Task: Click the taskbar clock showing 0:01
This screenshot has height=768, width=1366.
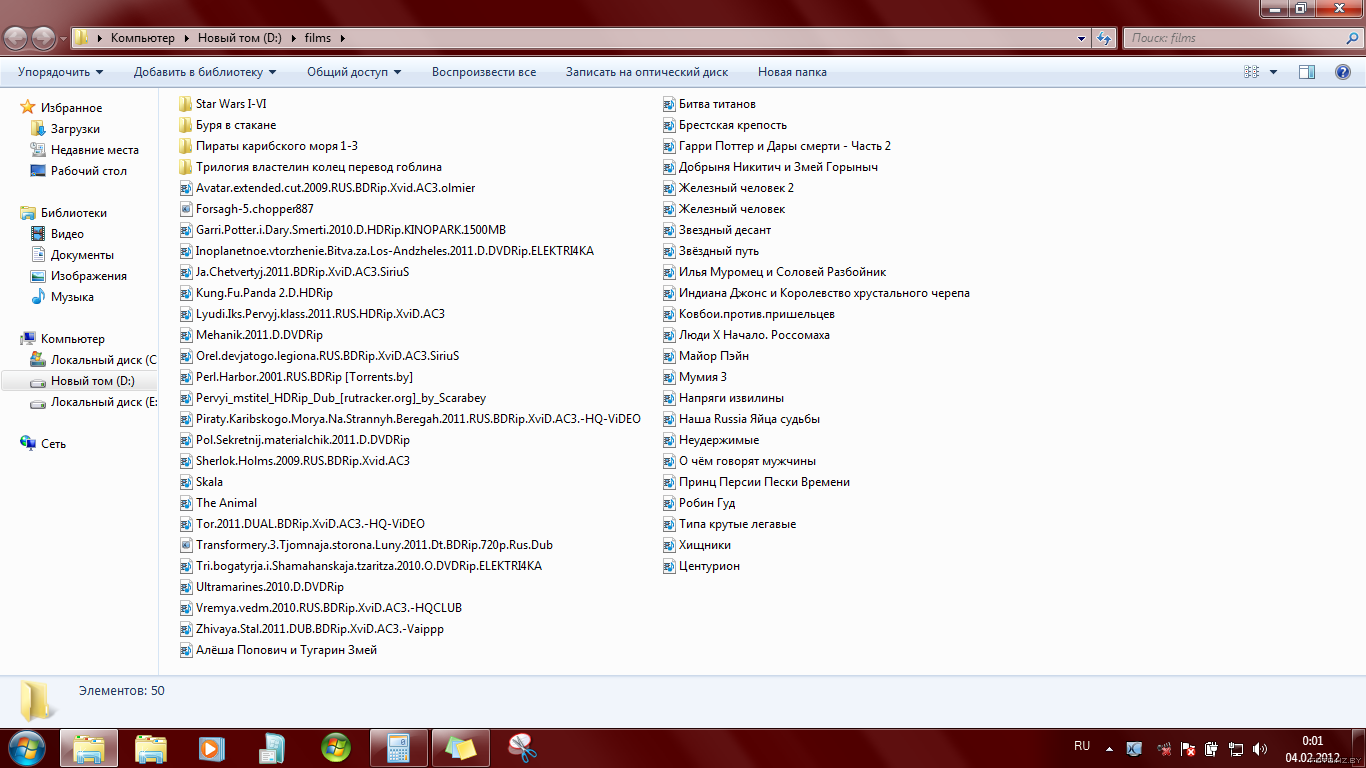Action: (x=1312, y=748)
